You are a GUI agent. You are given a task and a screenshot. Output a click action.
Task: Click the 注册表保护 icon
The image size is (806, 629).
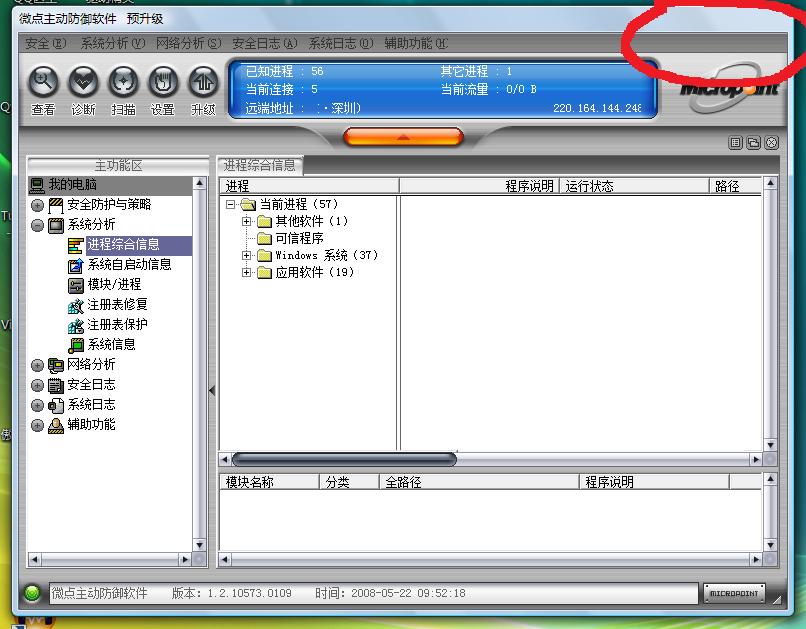76,325
